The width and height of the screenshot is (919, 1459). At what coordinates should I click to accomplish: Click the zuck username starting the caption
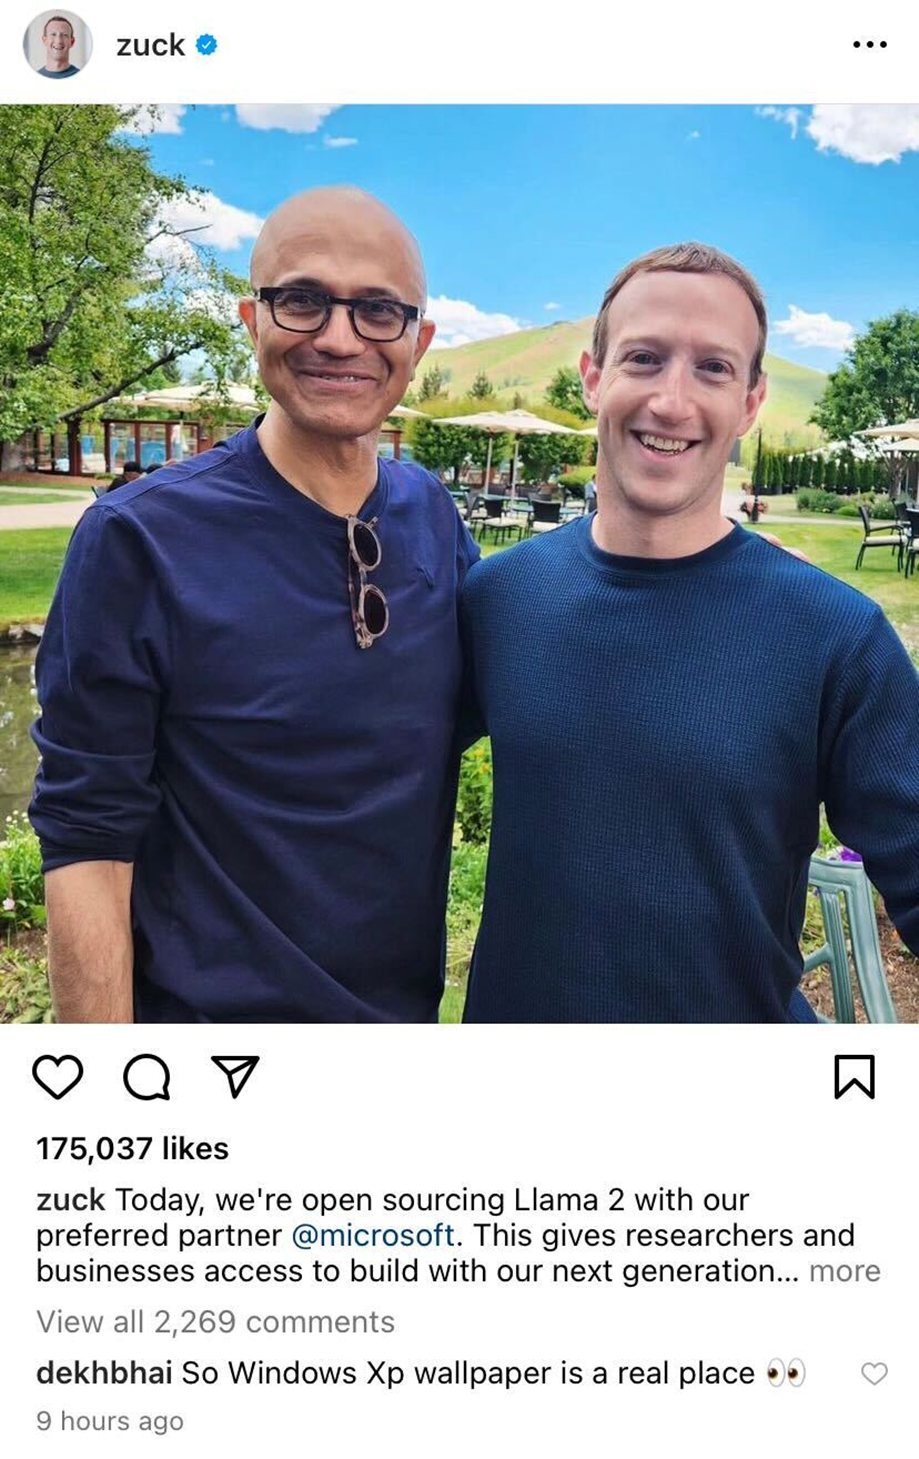70,1199
